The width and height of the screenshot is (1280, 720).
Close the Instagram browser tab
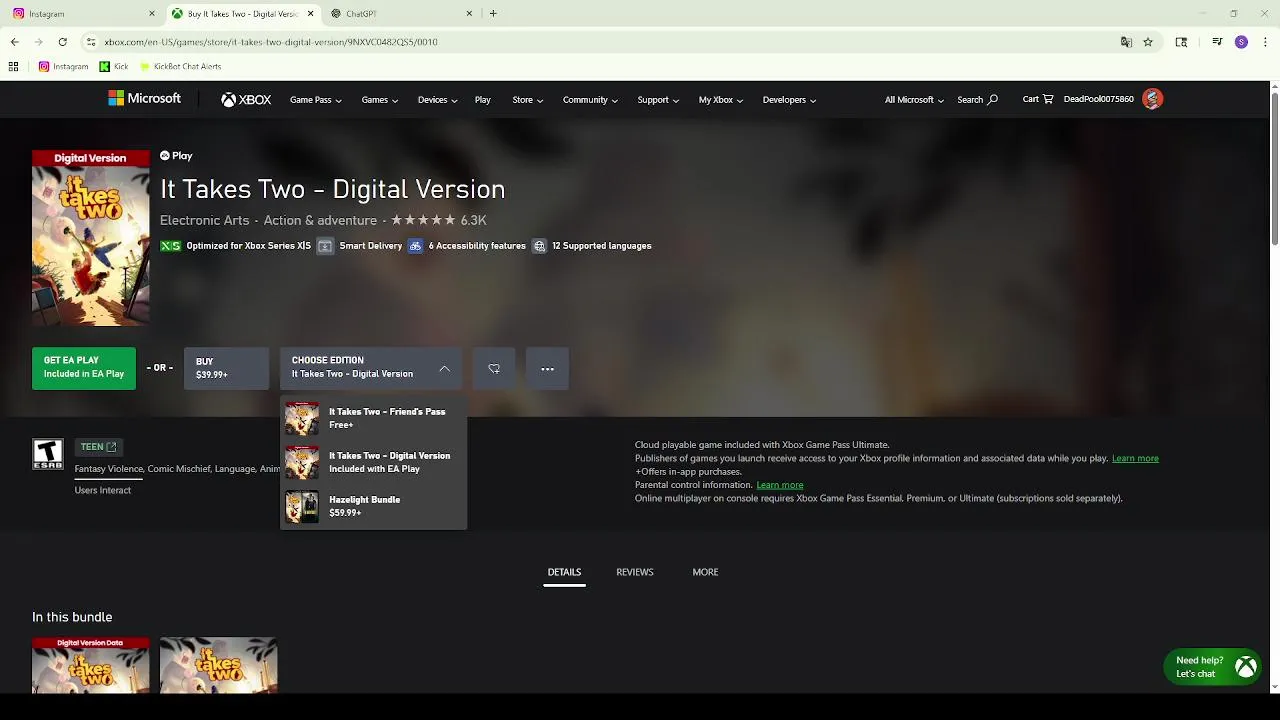[x=152, y=14]
